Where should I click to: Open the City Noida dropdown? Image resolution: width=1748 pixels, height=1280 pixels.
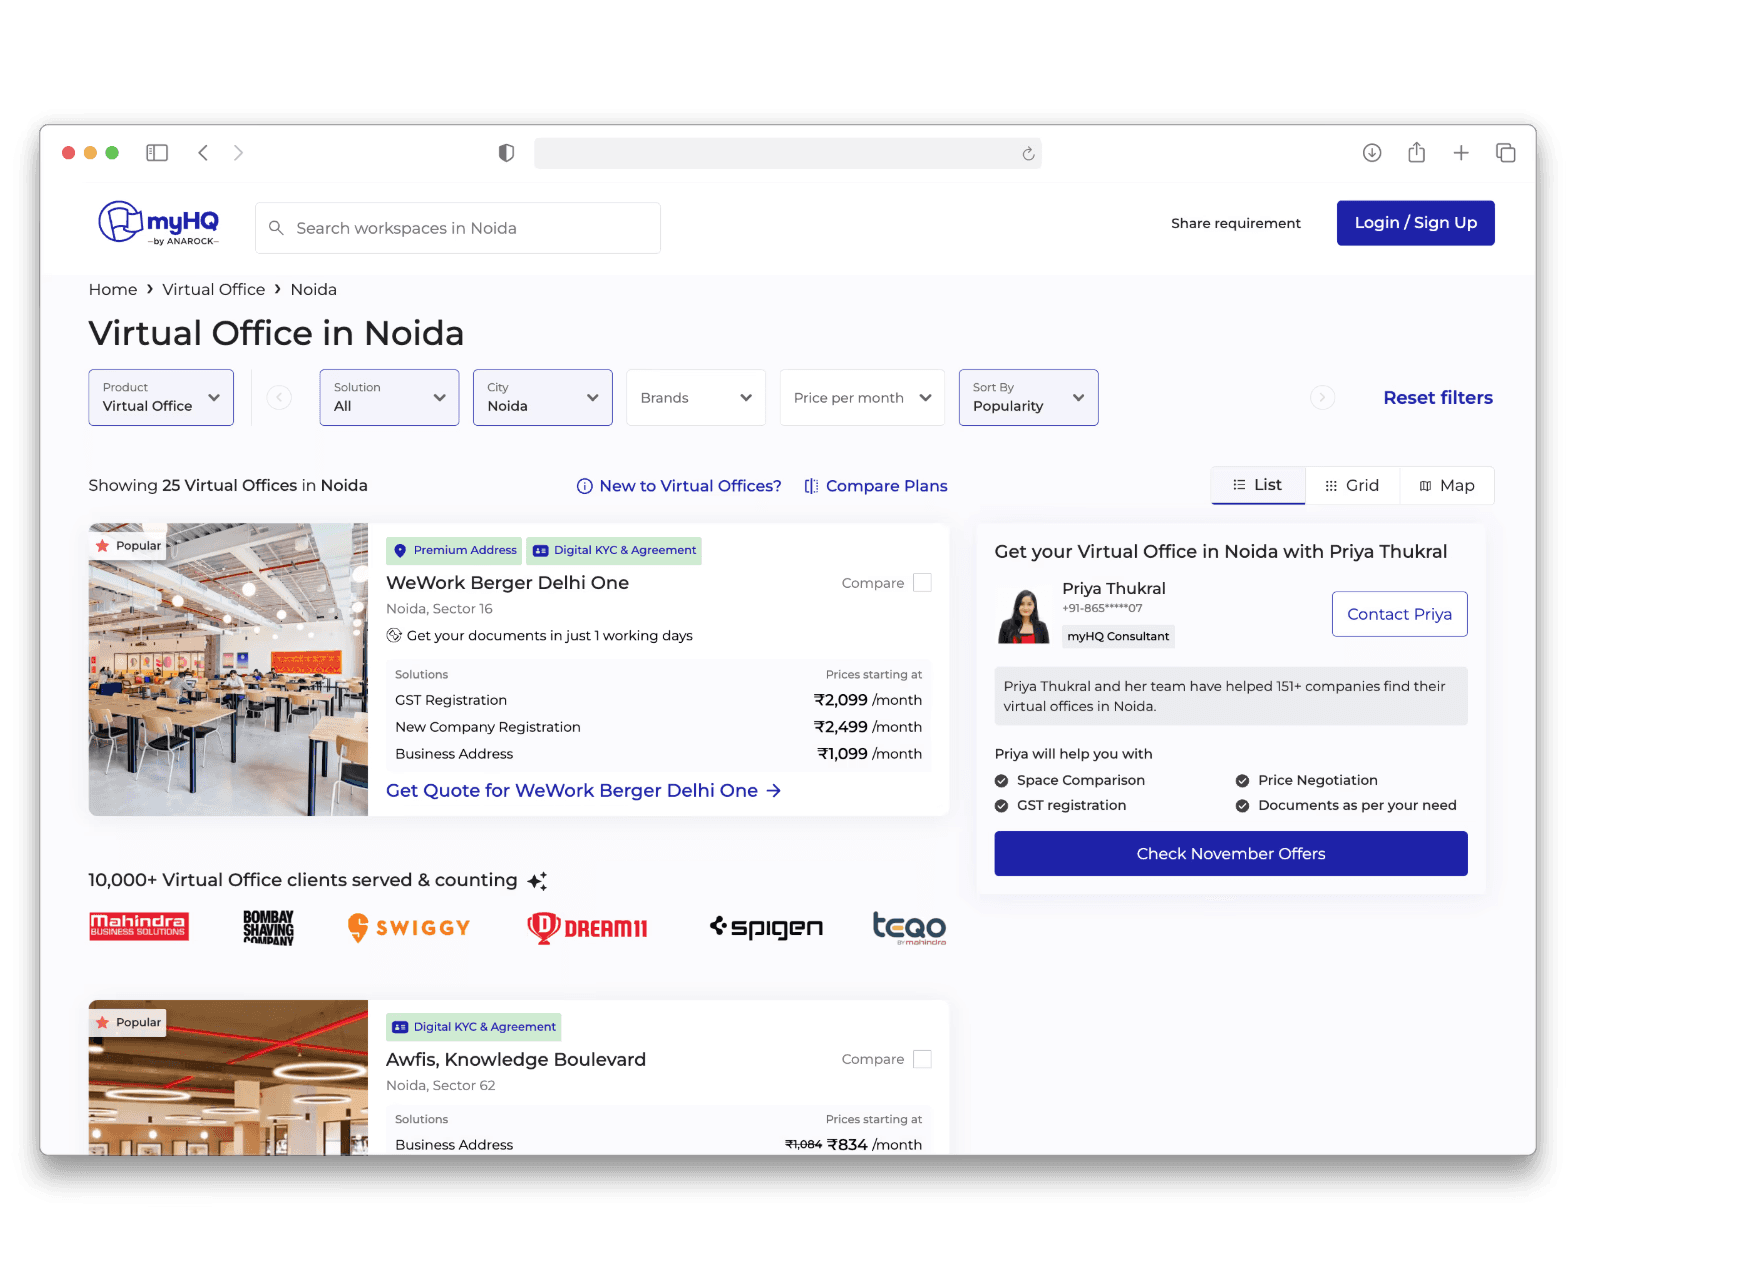pos(543,398)
